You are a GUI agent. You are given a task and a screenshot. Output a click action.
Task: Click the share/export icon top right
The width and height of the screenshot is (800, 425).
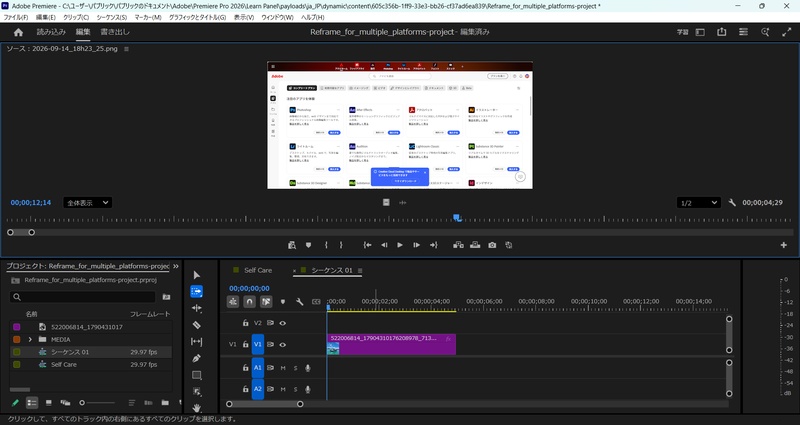(721, 32)
